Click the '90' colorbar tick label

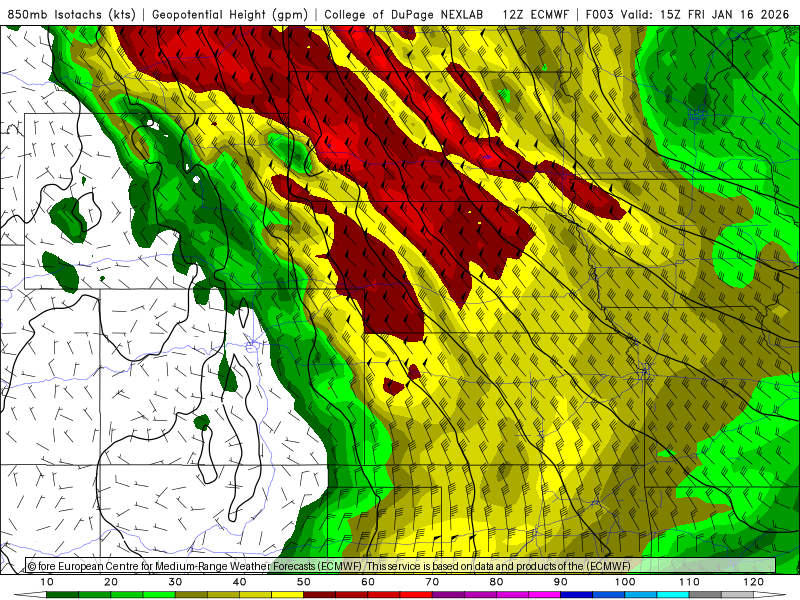561,582
